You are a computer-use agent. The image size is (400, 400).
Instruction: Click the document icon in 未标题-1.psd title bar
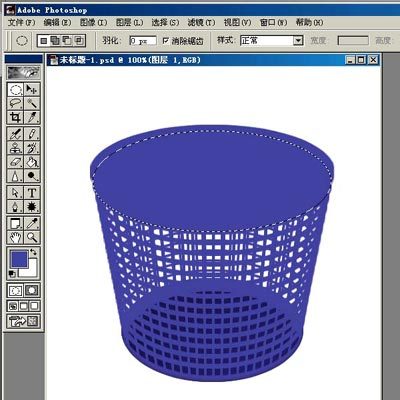pos(53,60)
